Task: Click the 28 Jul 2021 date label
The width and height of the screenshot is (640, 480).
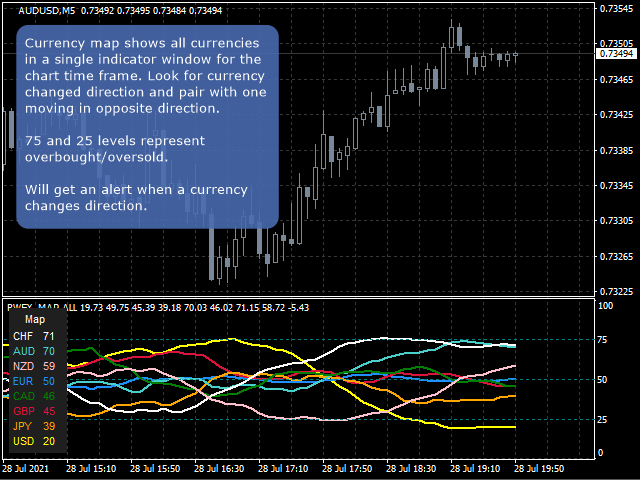Action: (x=26, y=468)
